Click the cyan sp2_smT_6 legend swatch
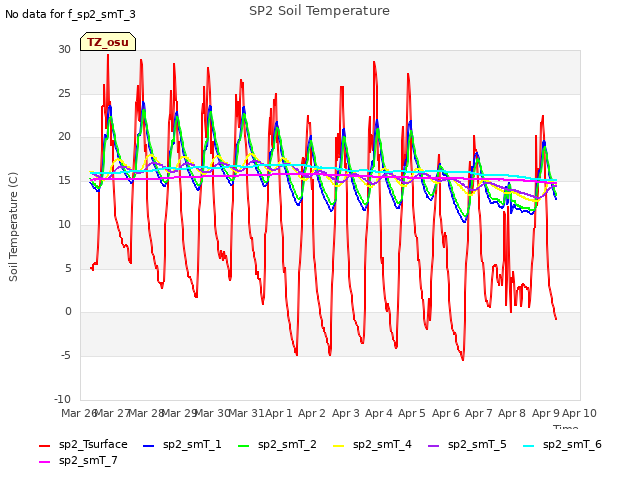The image size is (640, 480). point(529,446)
